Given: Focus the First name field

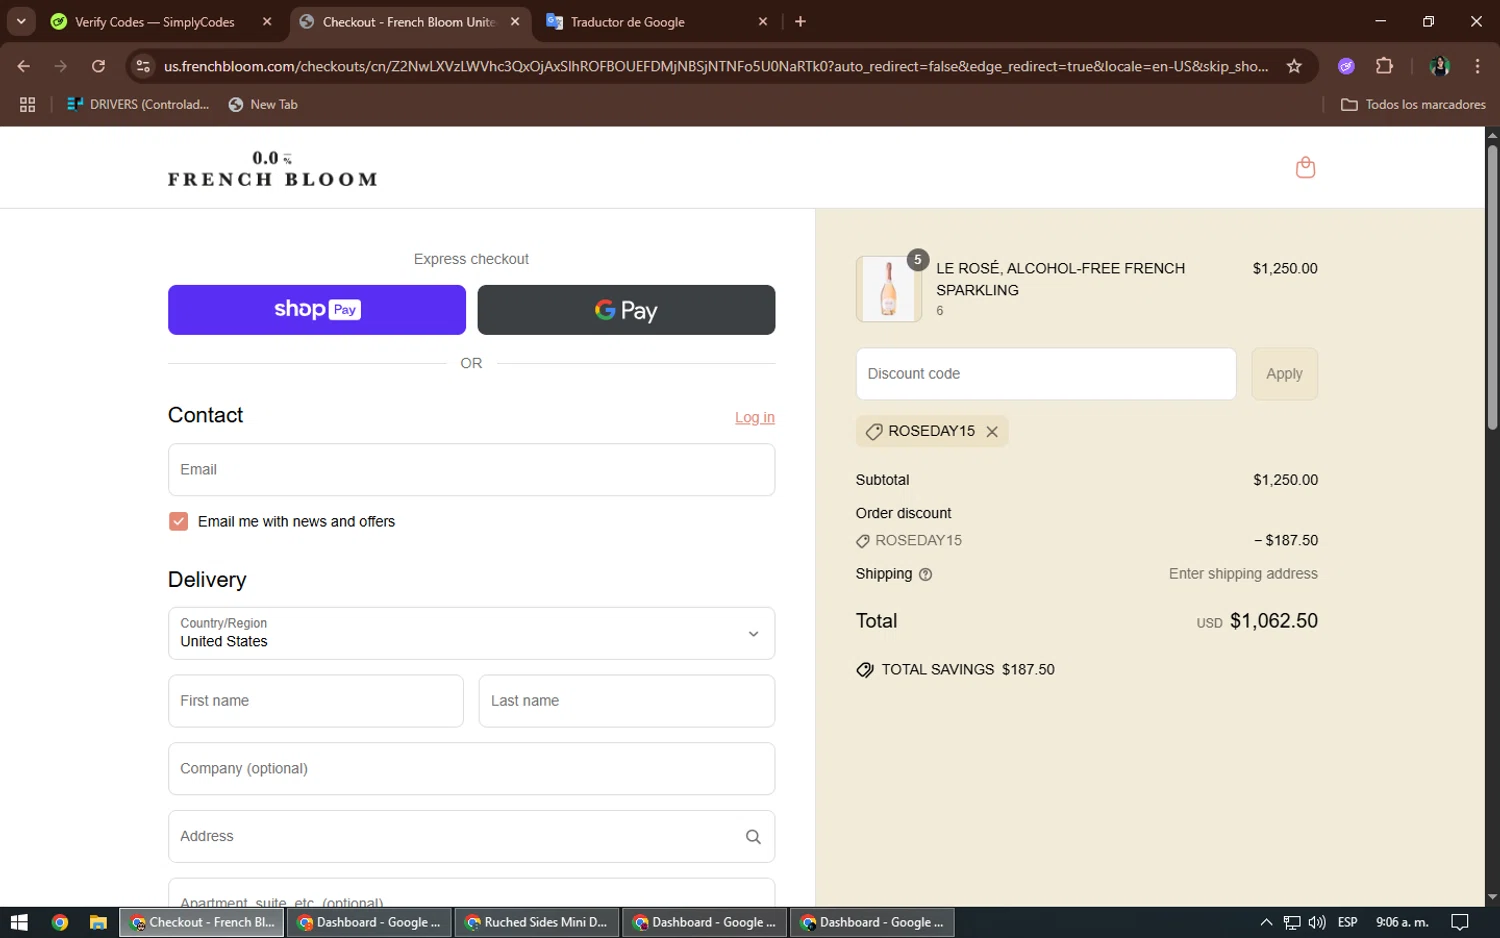Looking at the screenshot, I should 316,701.
